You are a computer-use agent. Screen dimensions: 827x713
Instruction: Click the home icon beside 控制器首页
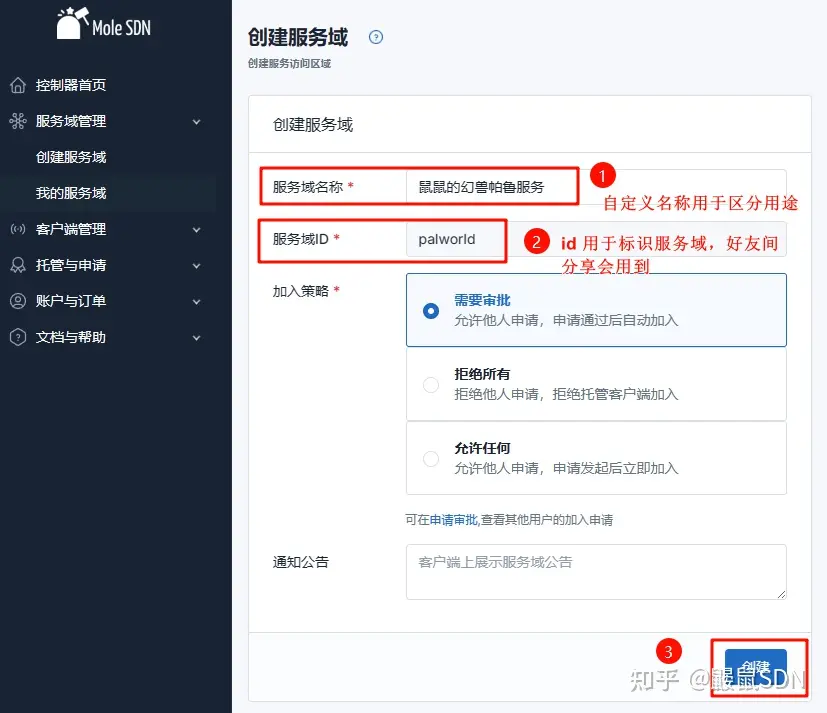pos(18,85)
